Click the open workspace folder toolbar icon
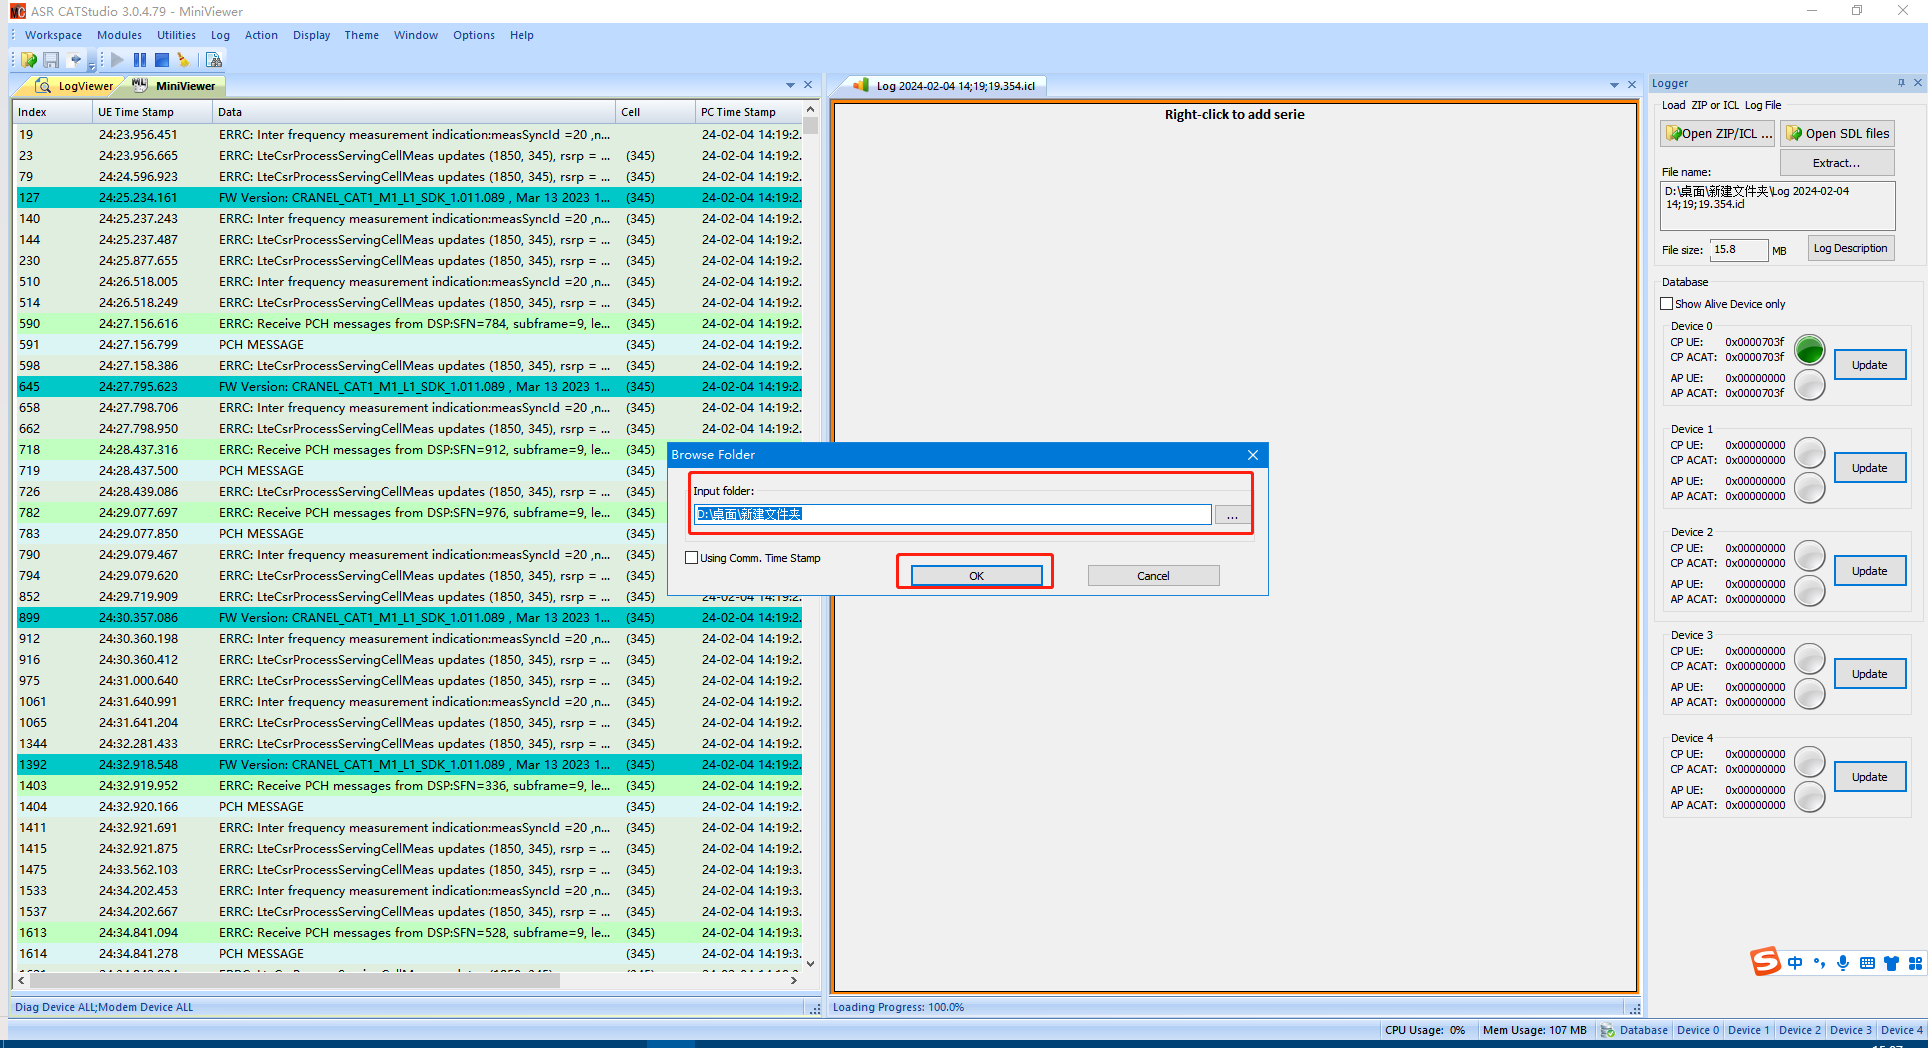Viewport: 1928px width, 1048px height. [x=29, y=60]
